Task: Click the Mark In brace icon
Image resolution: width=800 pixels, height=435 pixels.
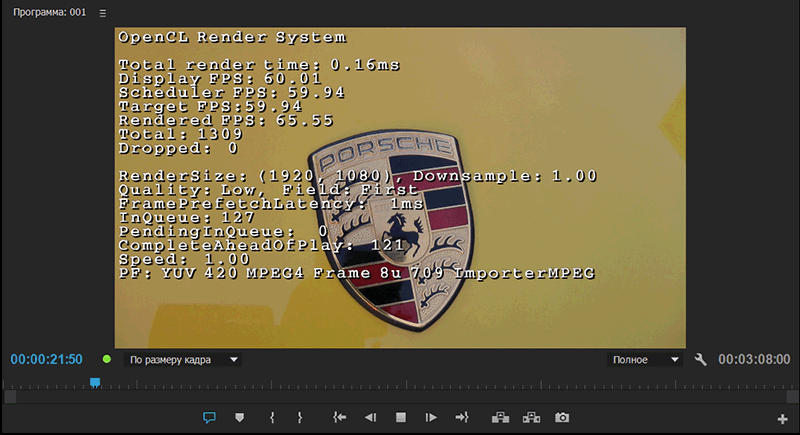Action: click(272, 418)
